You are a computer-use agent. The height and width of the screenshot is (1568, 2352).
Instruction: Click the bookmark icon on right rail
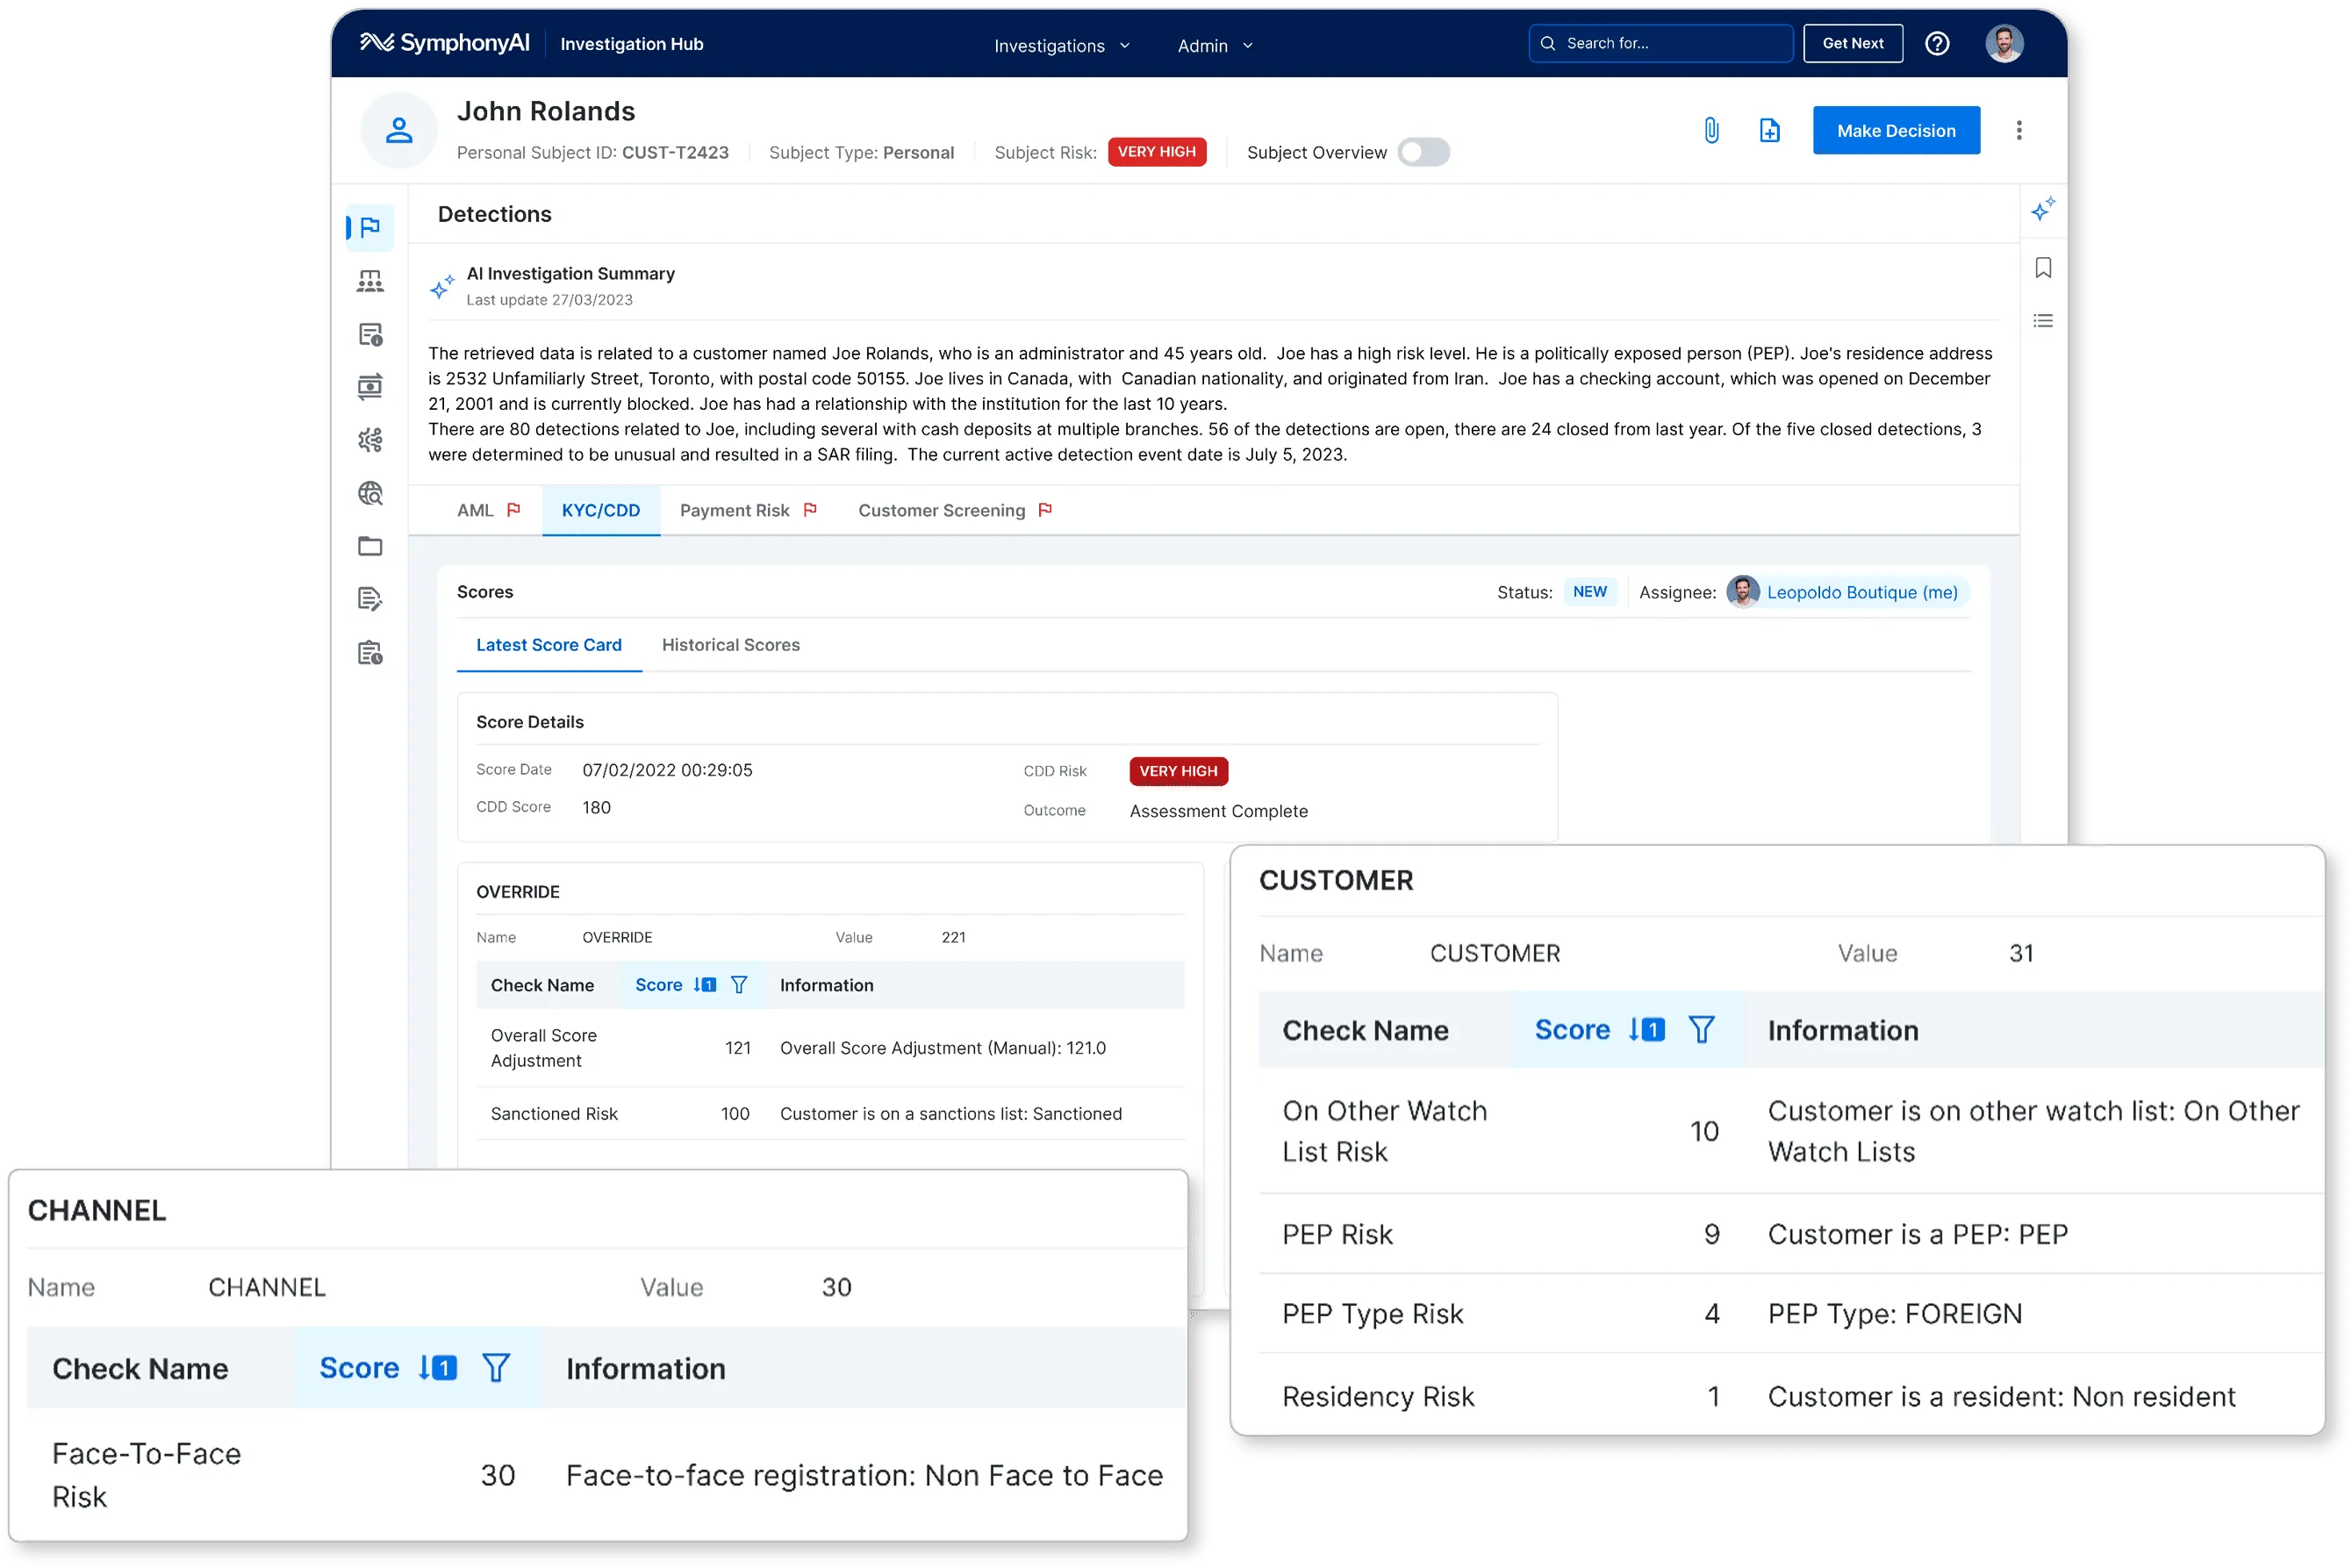point(2043,268)
